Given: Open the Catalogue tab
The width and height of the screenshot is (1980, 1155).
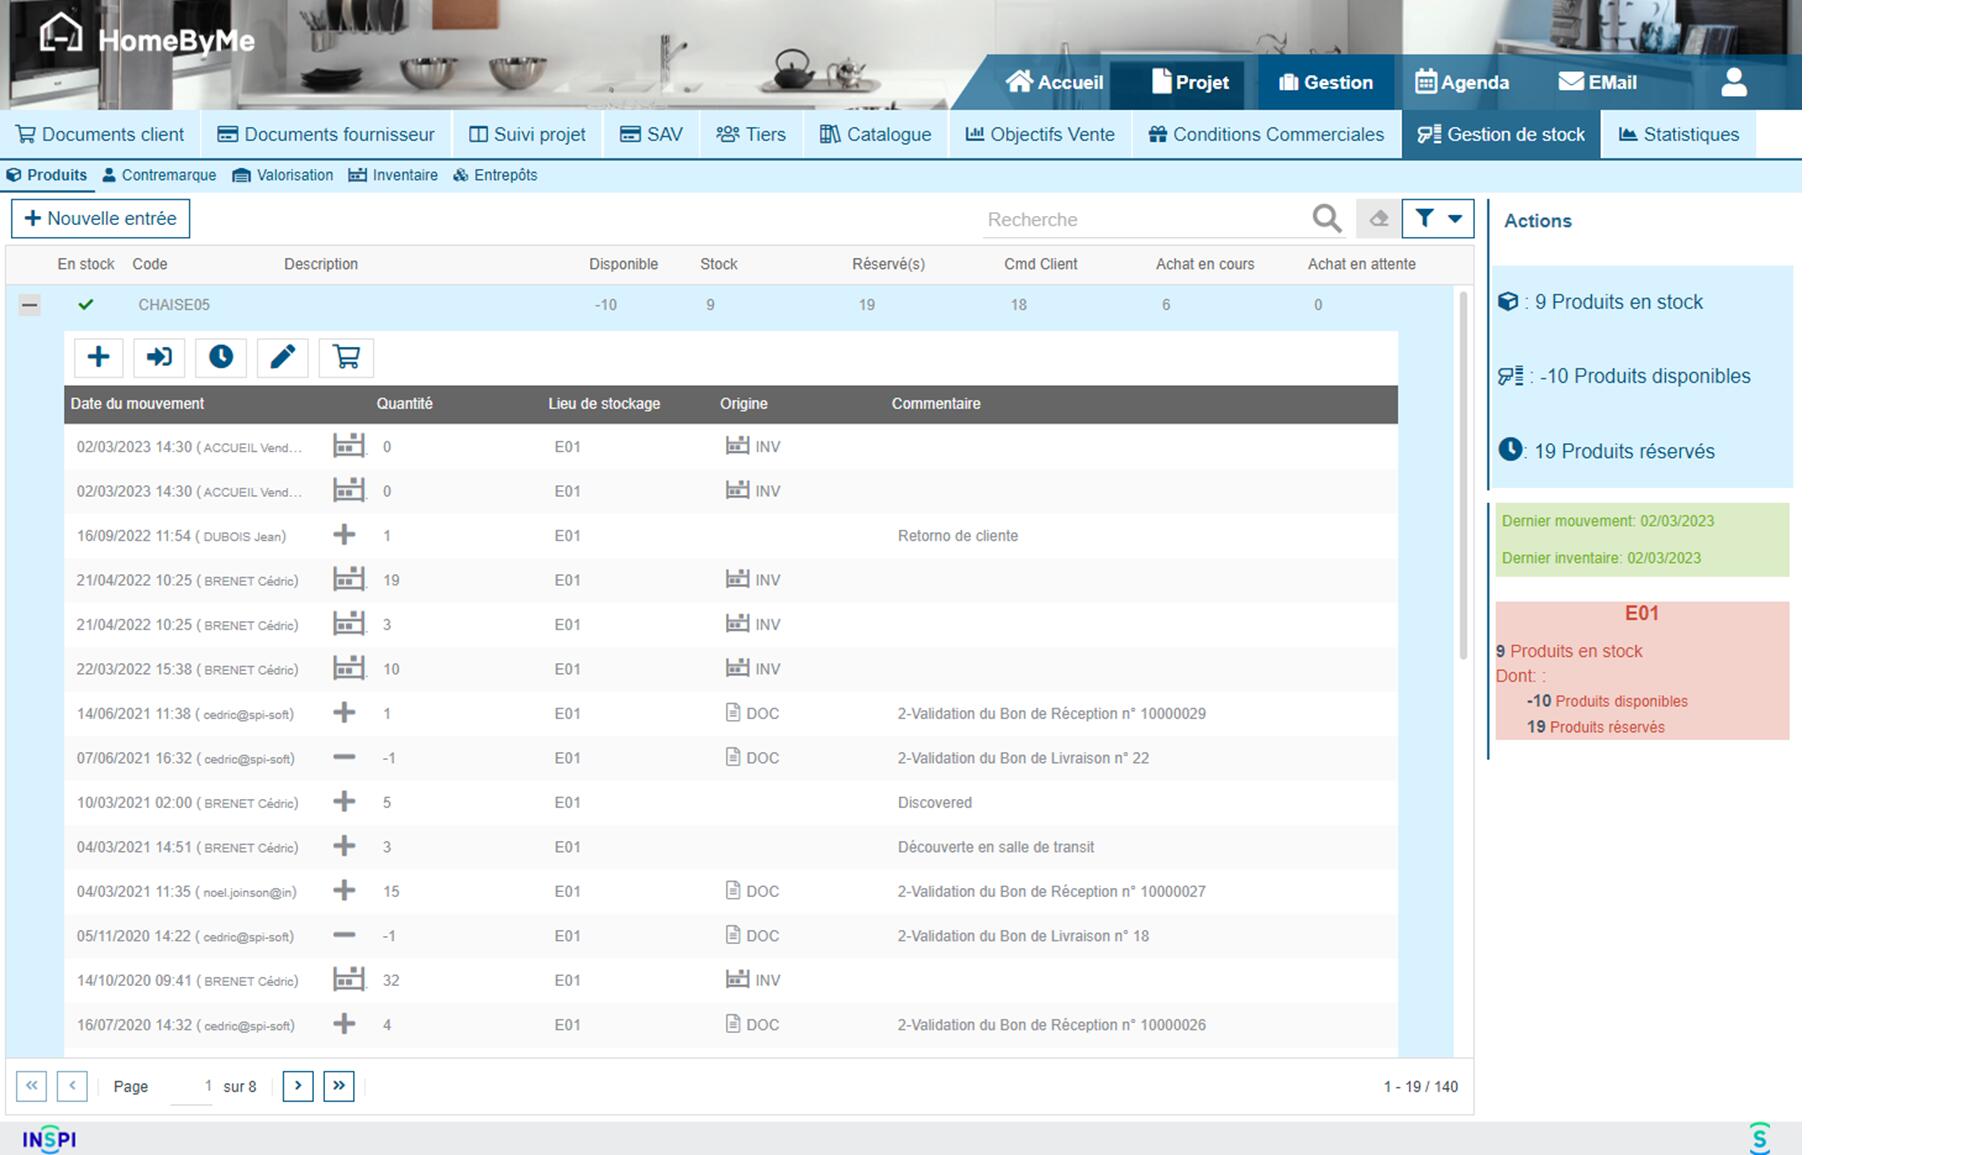Looking at the screenshot, I should 875,134.
